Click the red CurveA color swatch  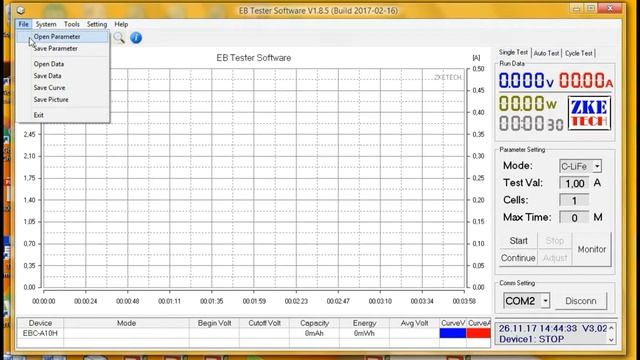pyautogui.click(x=478, y=333)
